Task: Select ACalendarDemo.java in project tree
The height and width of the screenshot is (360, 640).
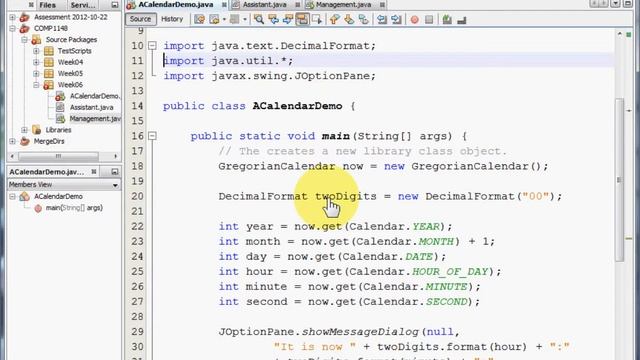Action: click(x=94, y=96)
